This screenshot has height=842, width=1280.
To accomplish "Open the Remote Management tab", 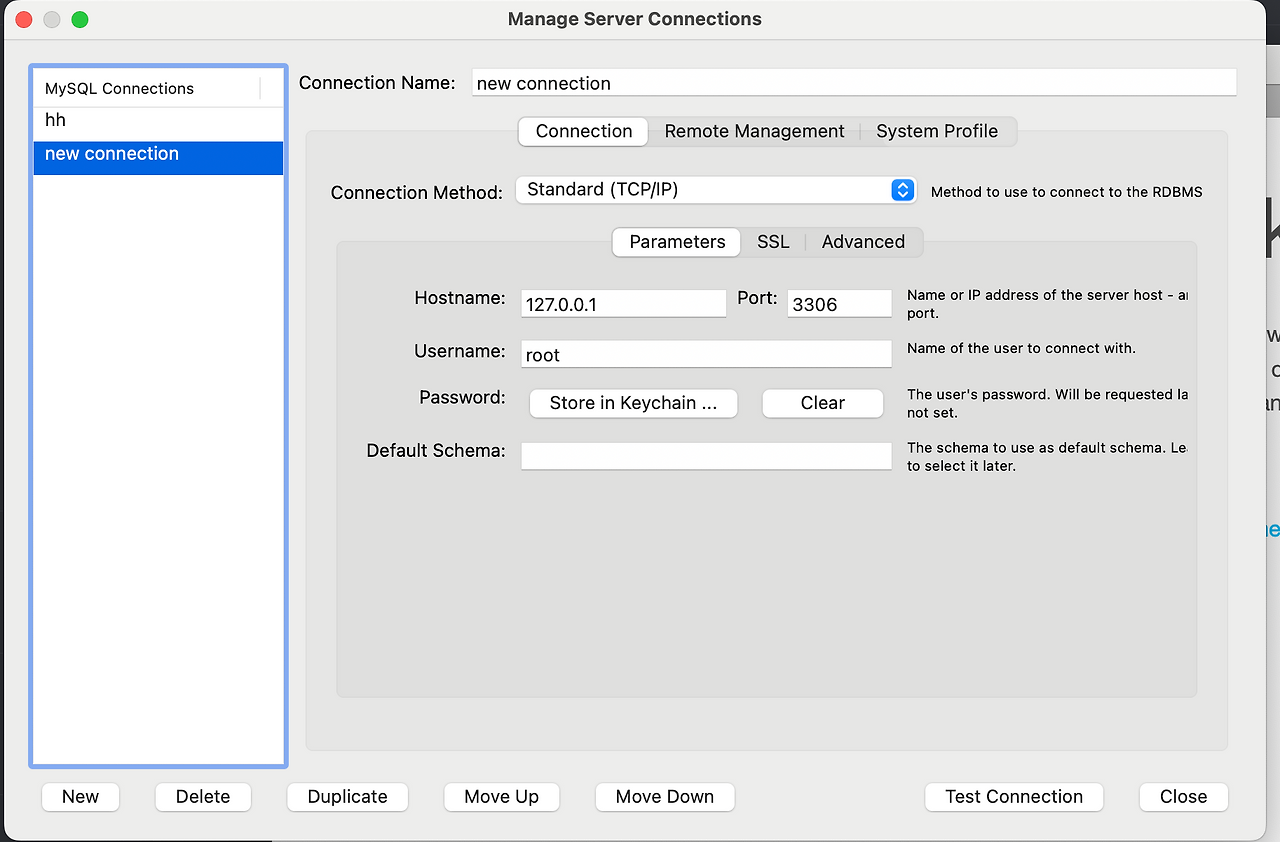I will tap(754, 131).
